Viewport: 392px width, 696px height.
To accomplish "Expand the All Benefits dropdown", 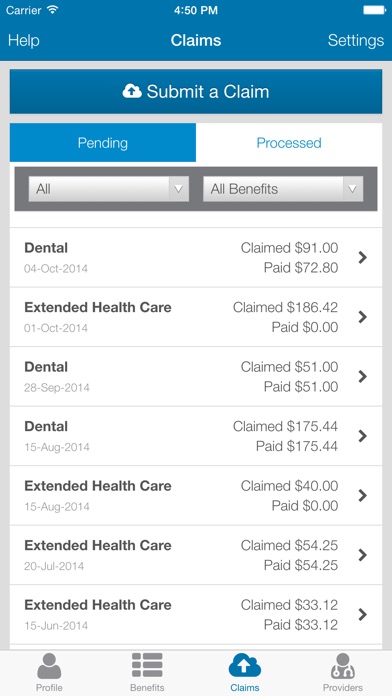I will click(283, 189).
